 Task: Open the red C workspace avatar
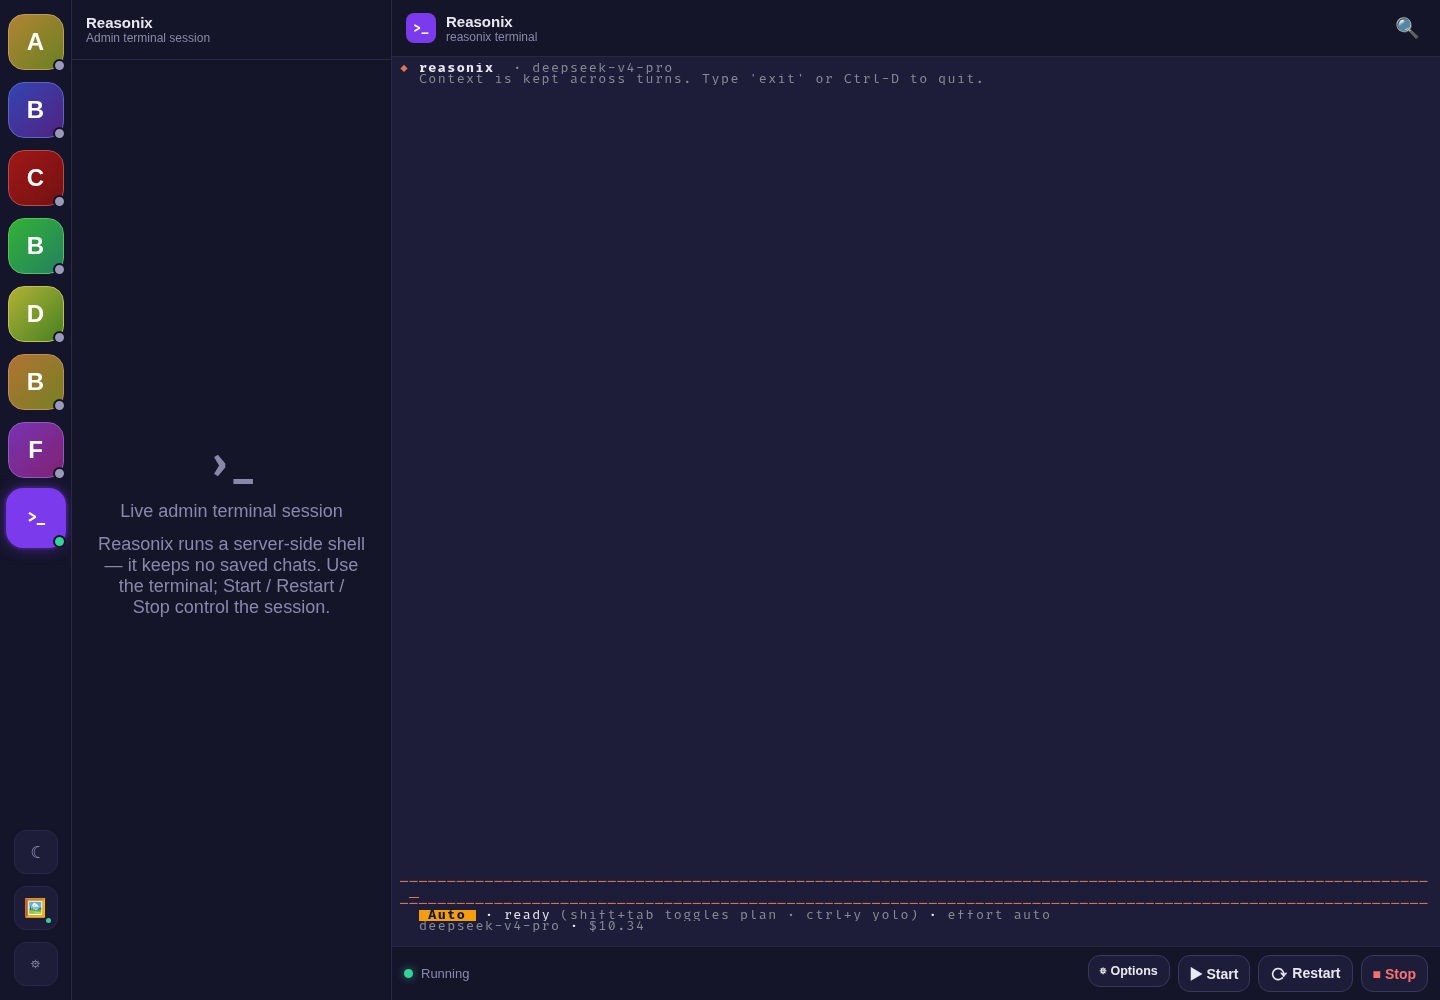click(36, 178)
